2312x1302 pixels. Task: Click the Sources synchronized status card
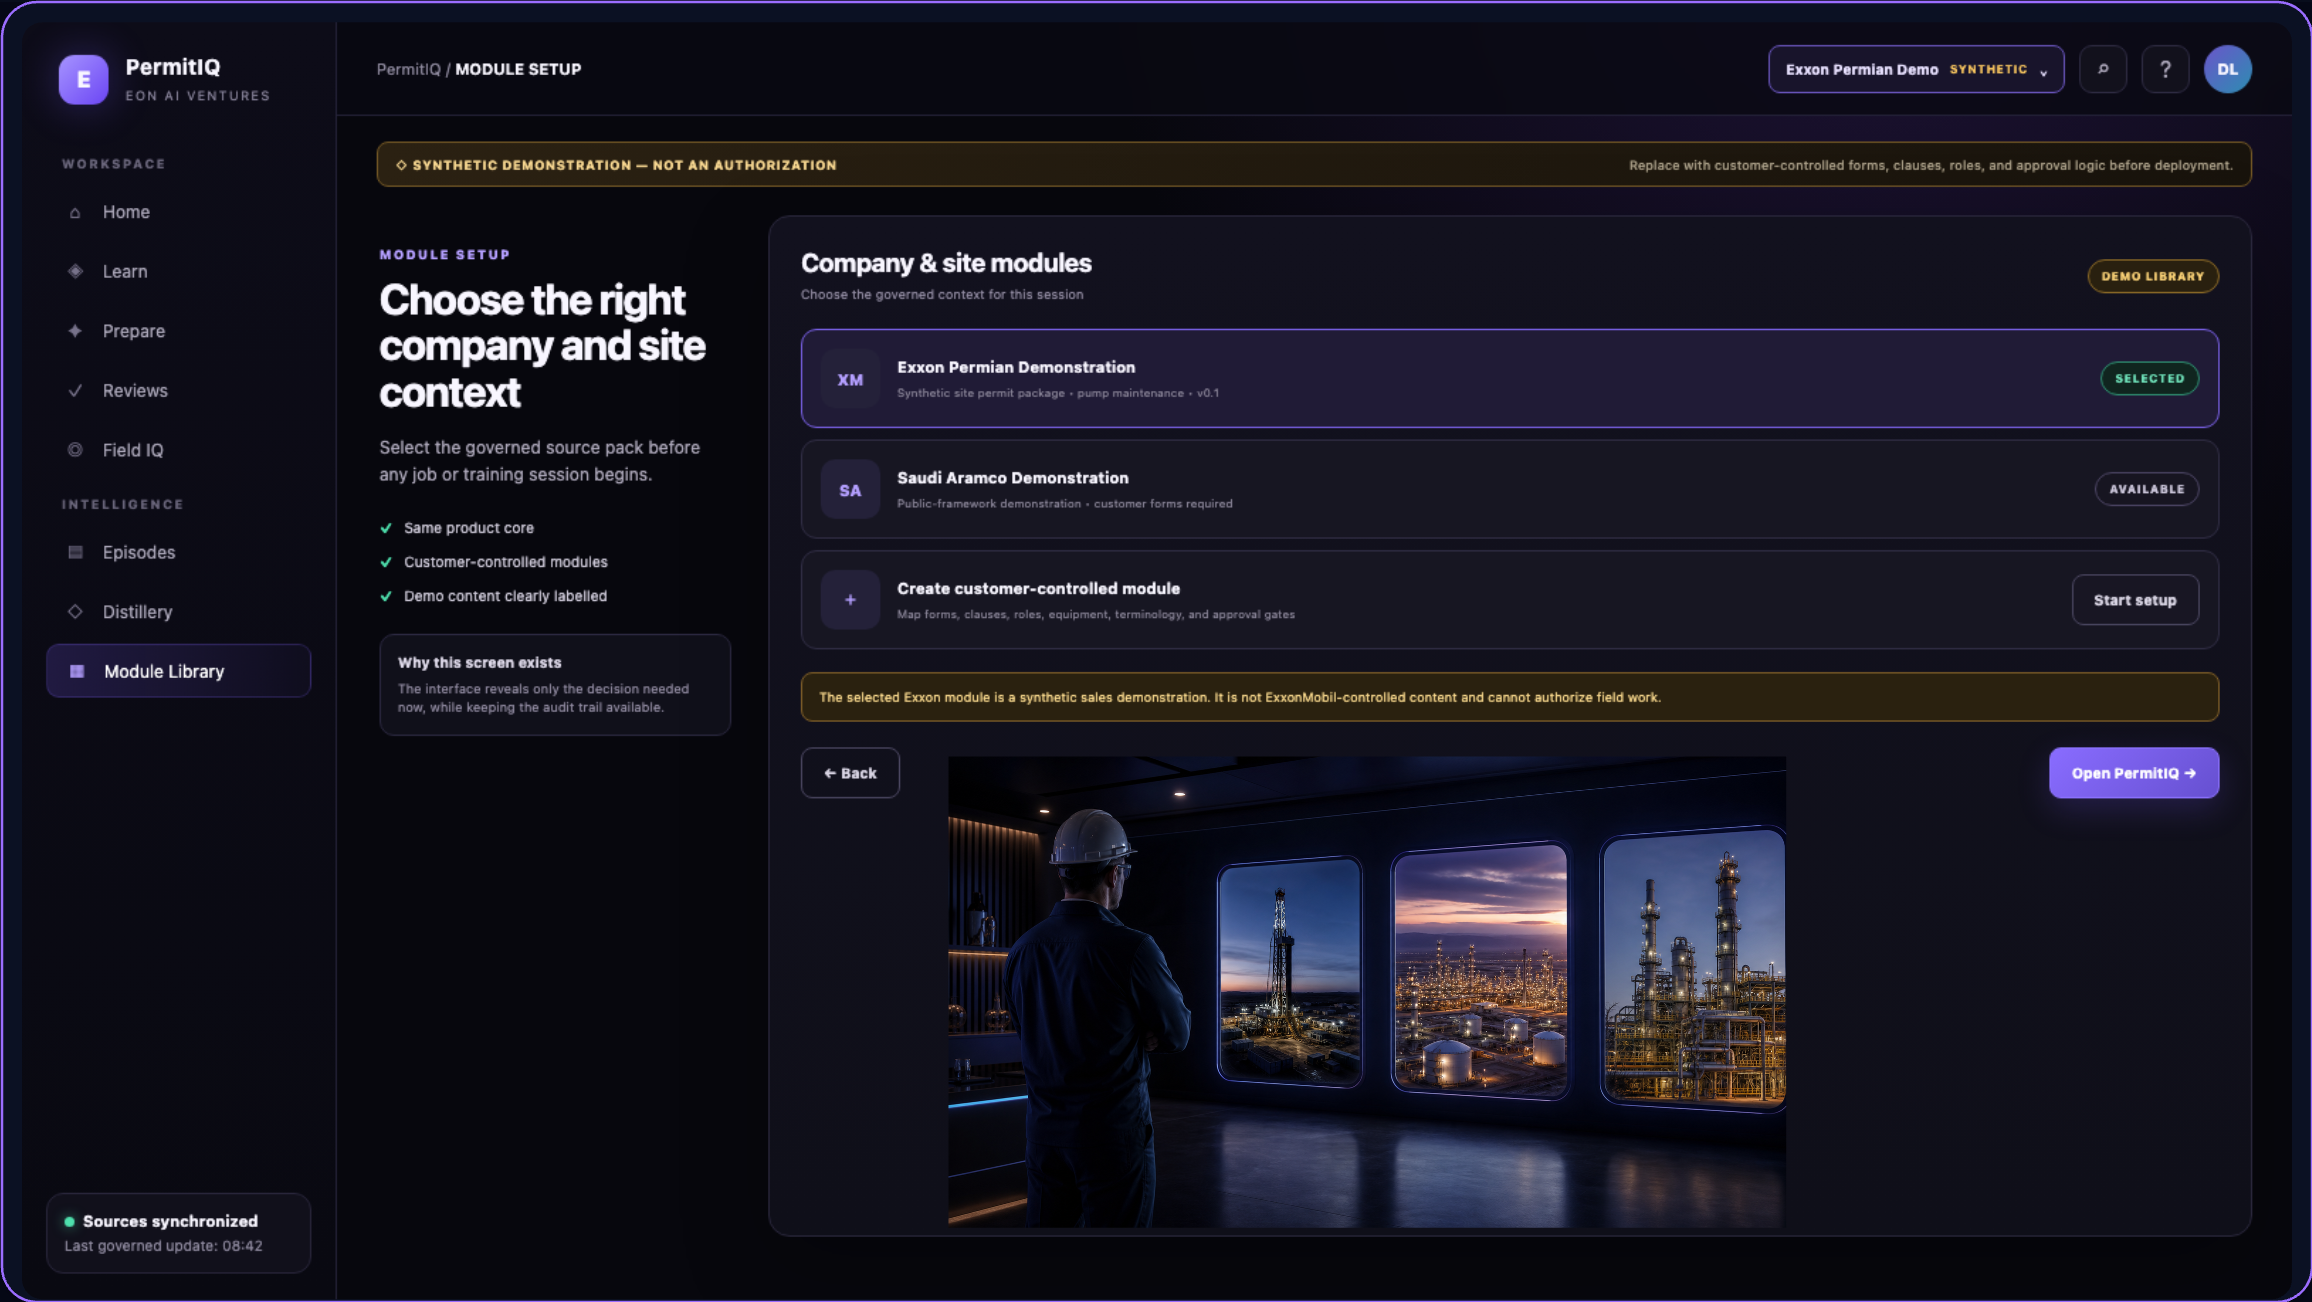[x=178, y=1233]
